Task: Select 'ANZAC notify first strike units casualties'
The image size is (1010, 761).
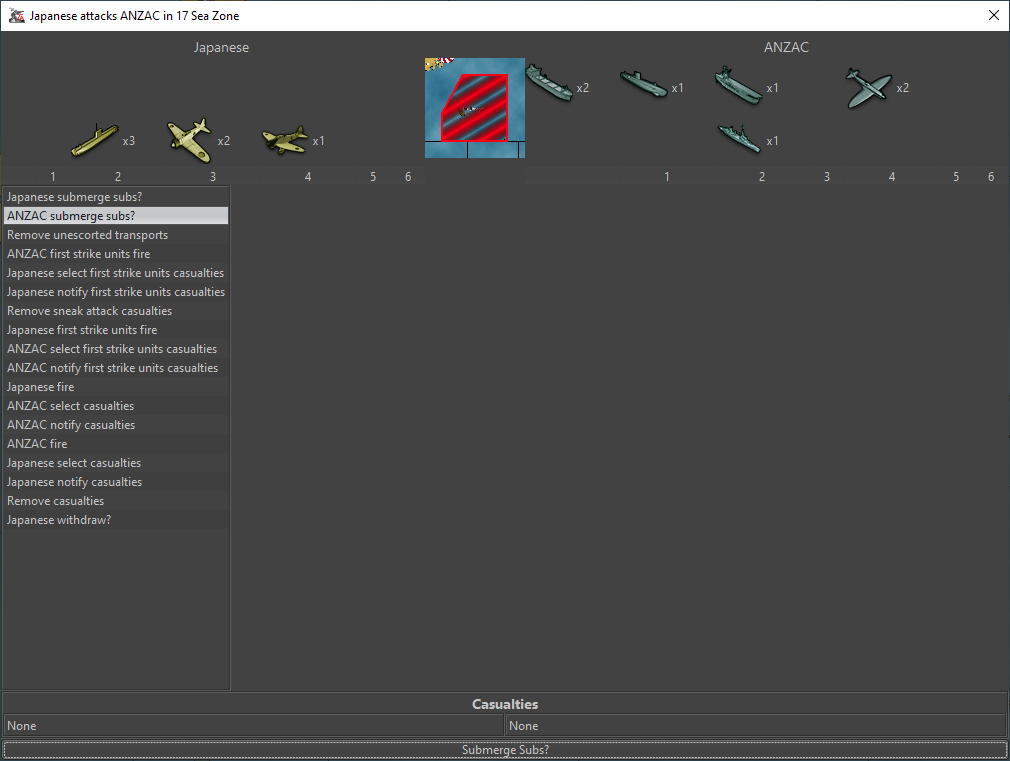Action: coord(116,368)
